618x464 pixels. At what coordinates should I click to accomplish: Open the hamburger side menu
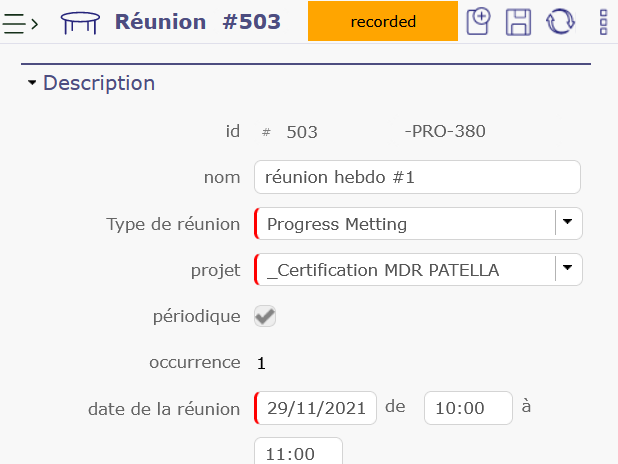(x=14, y=21)
